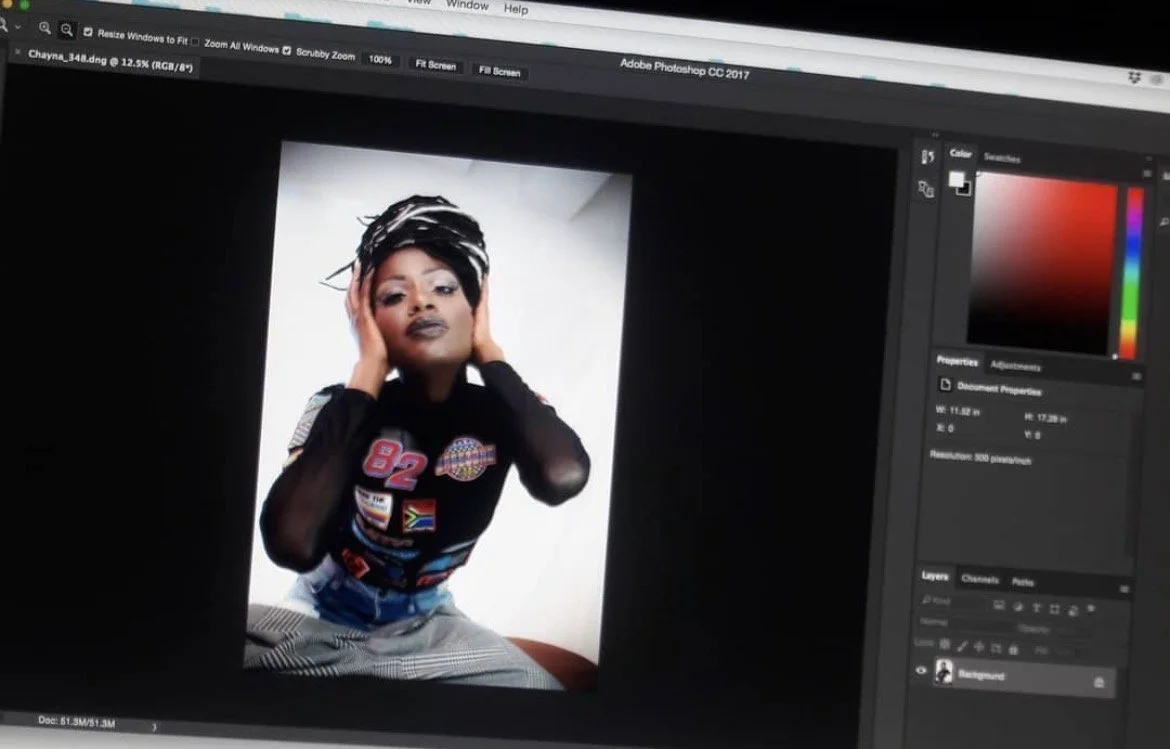This screenshot has height=749, width=1170.
Task: Close the Chayna_348.dng document tab
Action: (16, 51)
